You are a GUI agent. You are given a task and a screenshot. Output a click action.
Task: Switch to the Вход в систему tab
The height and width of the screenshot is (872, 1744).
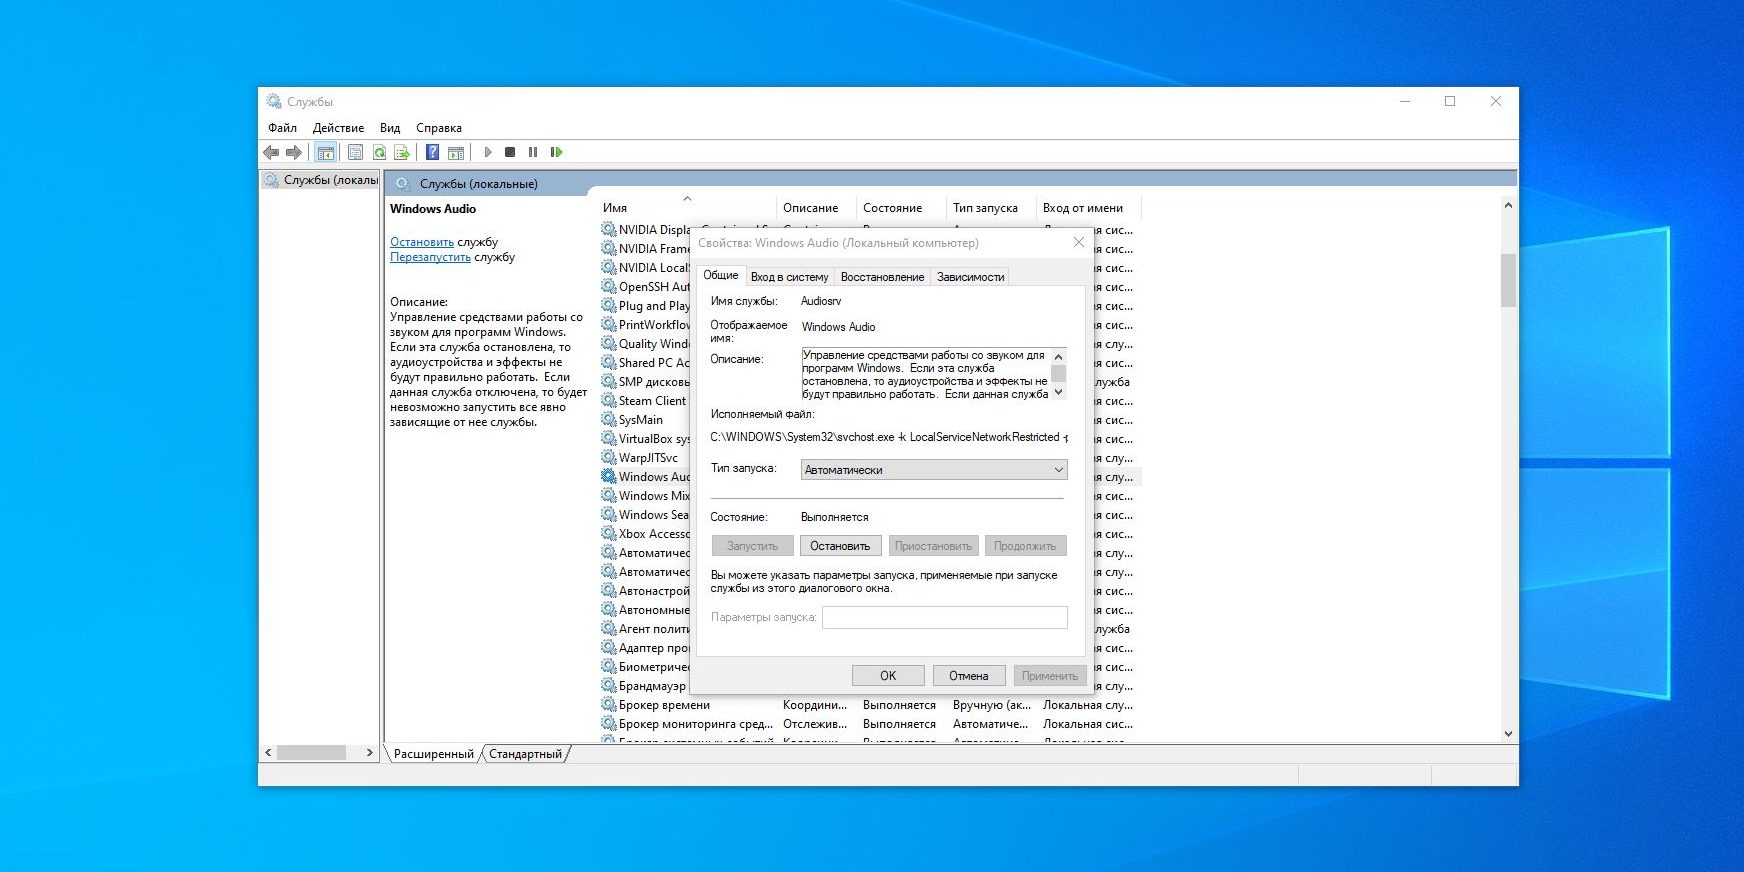[x=789, y=277]
